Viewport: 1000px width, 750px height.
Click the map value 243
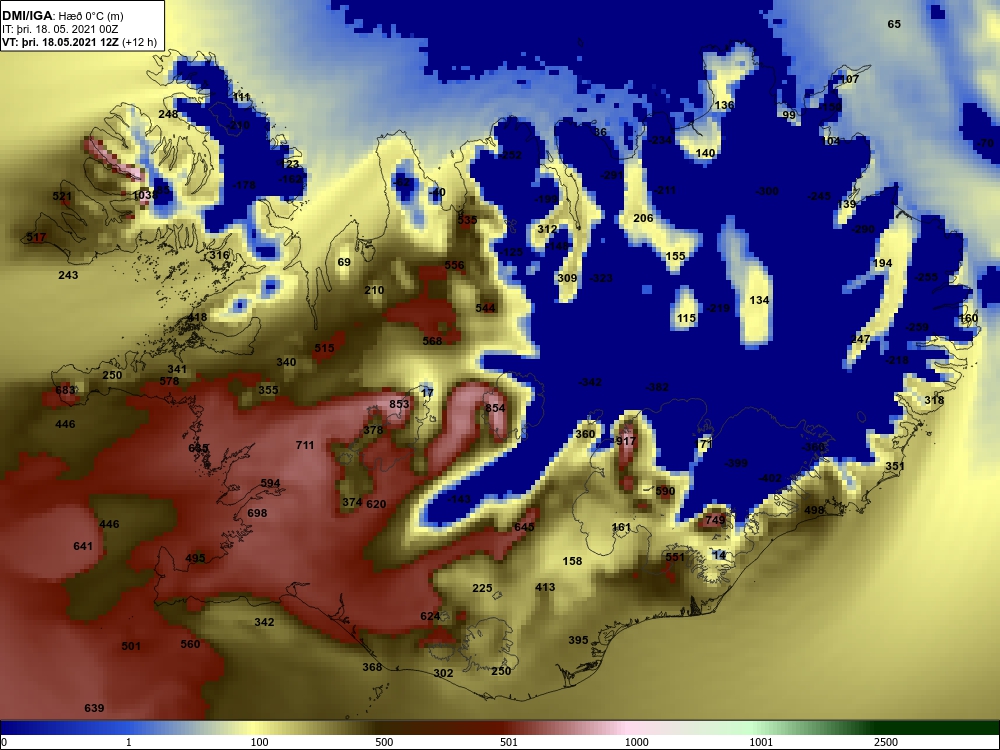coord(68,276)
